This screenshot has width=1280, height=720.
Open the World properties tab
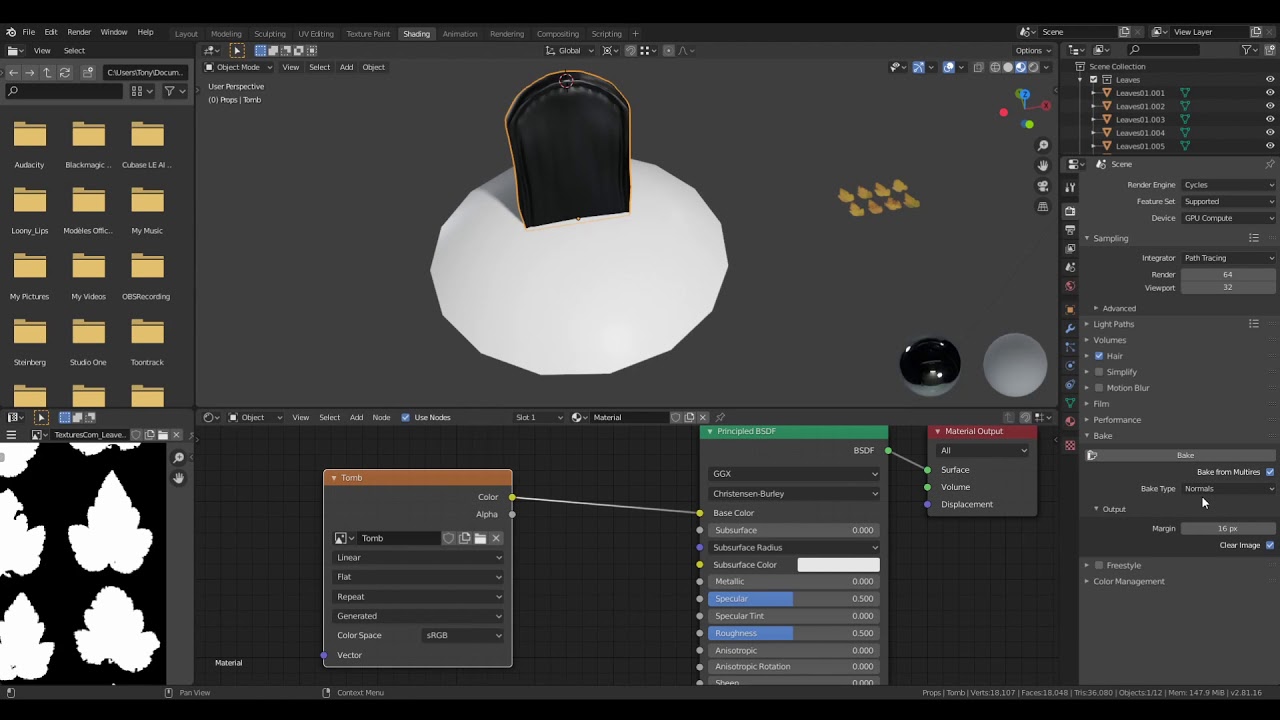click(1070, 287)
